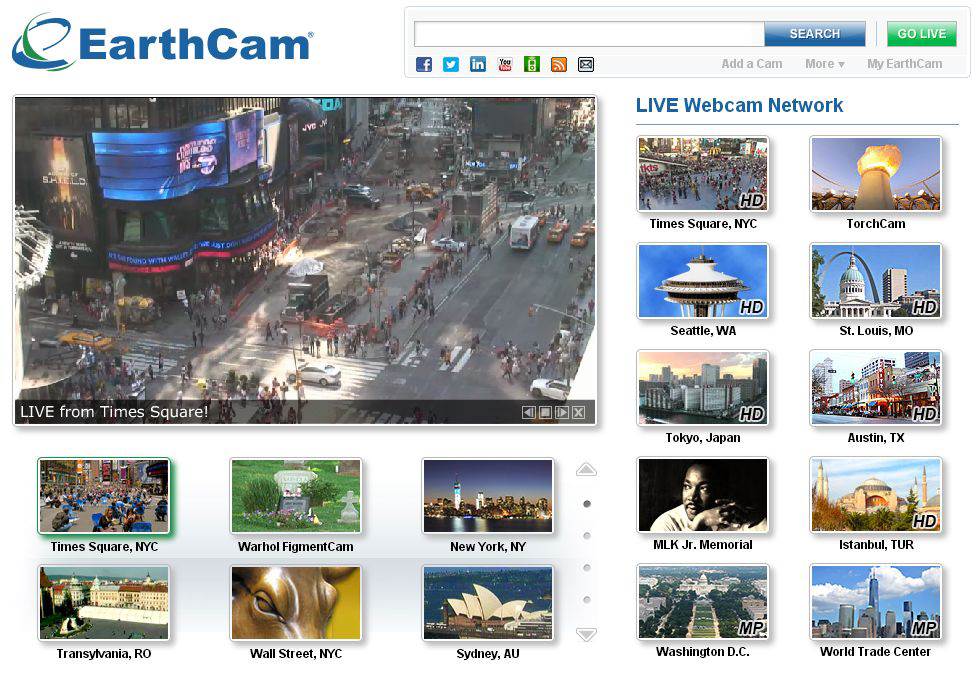Image resolution: width=978 pixels, height=674 pixels.
Task: Open the Austin, TX thumbnail
Action: [x=876, y=388]
